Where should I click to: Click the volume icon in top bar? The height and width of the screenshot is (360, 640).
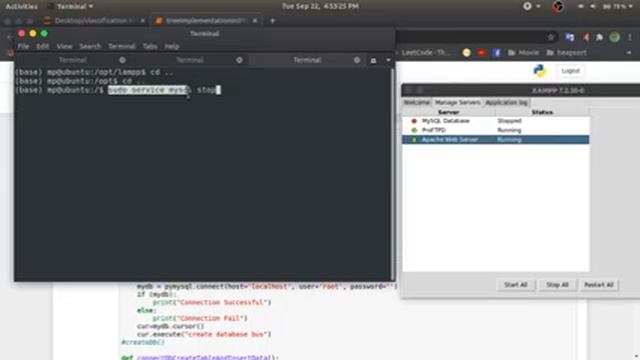[x=593, y=6]
